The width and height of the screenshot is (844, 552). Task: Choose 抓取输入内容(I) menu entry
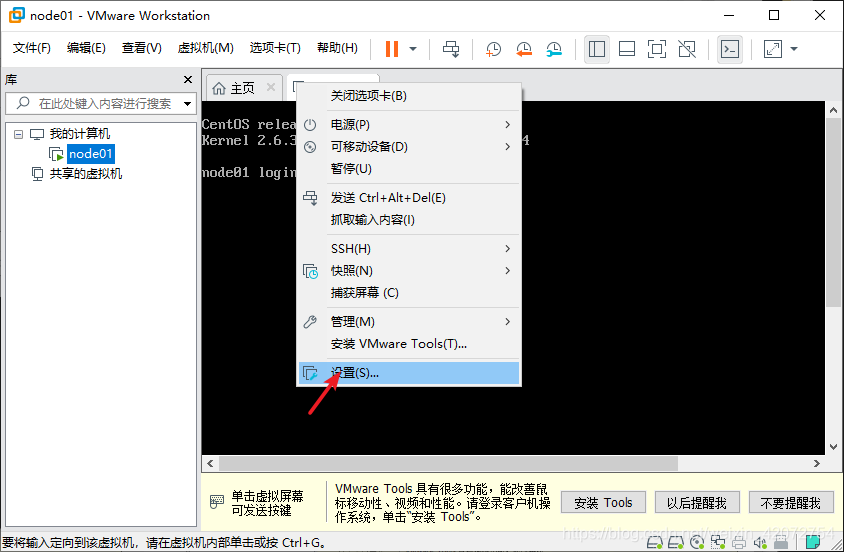(x=409, y=220)
